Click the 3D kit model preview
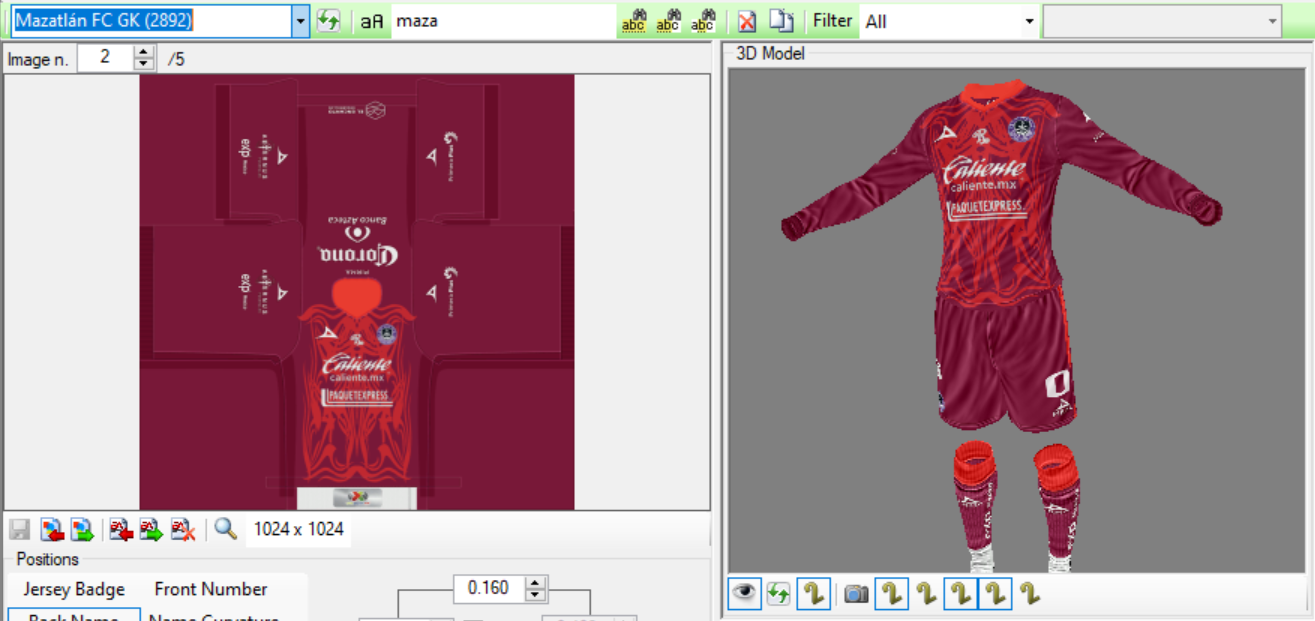The width and height of the screenshot is (1315, 621). pos(1018,320)
